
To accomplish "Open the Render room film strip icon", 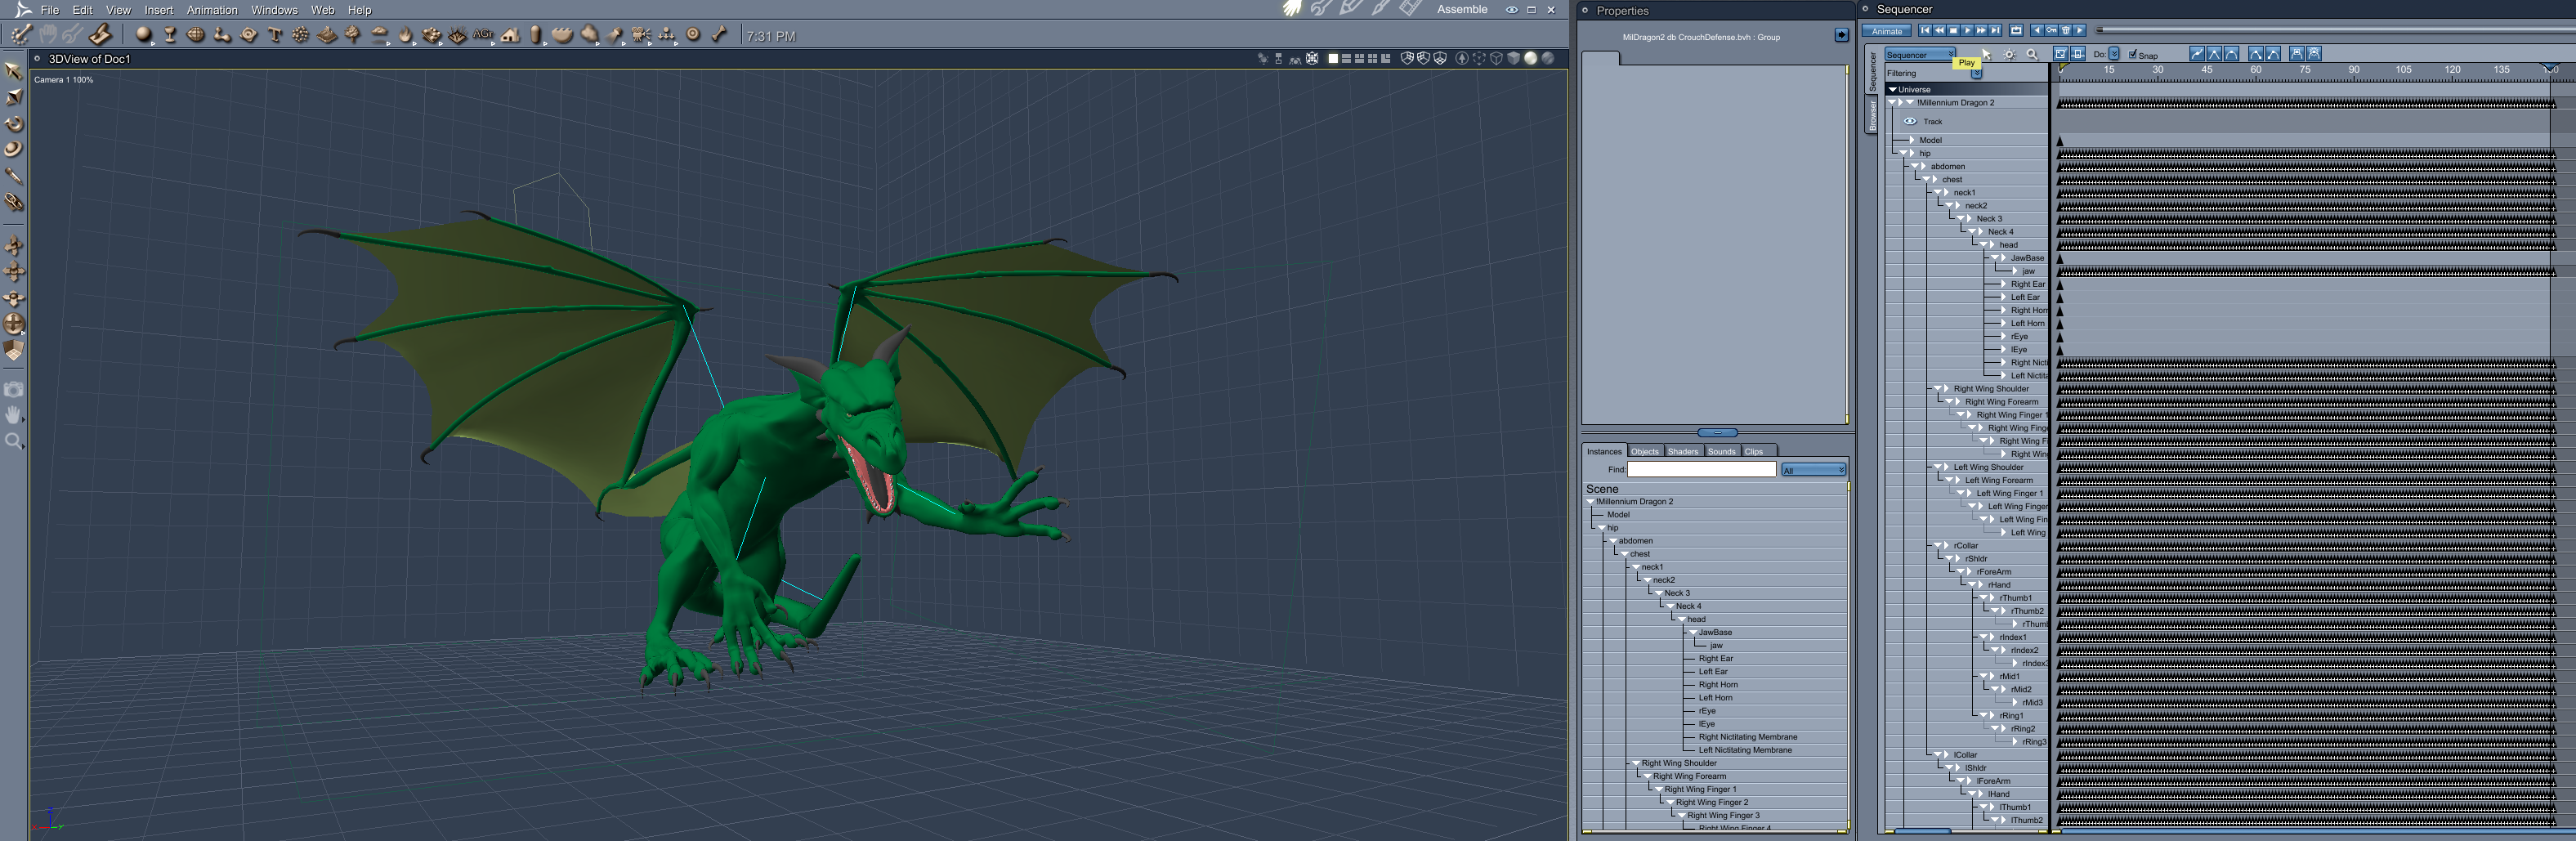I will 1410,9.
